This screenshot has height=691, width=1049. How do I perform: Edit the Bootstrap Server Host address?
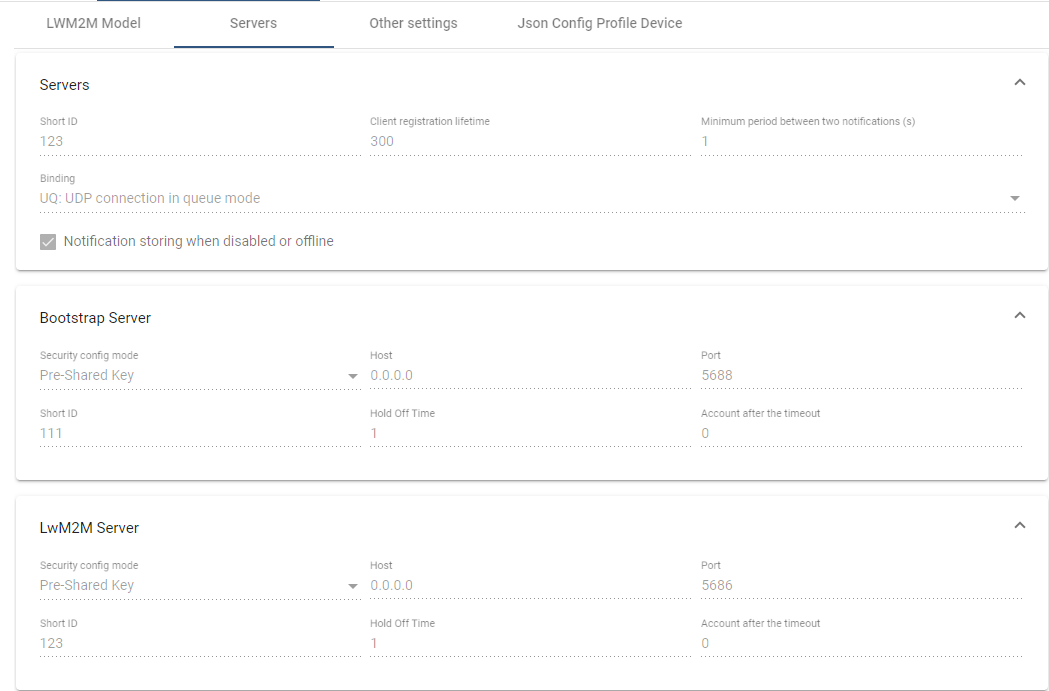(x=450, y=375)
